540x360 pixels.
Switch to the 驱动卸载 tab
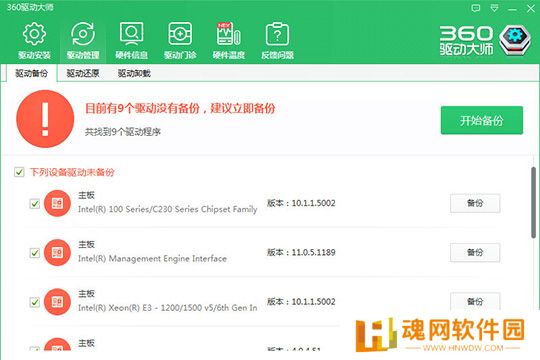[134, 73]
